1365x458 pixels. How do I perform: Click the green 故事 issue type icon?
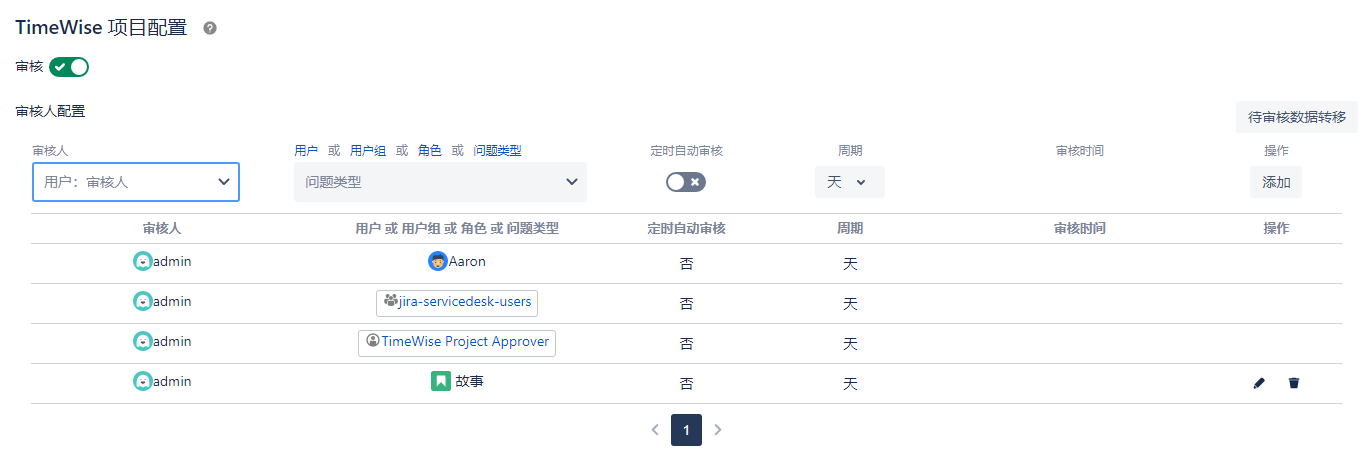[x=441, y=381]
